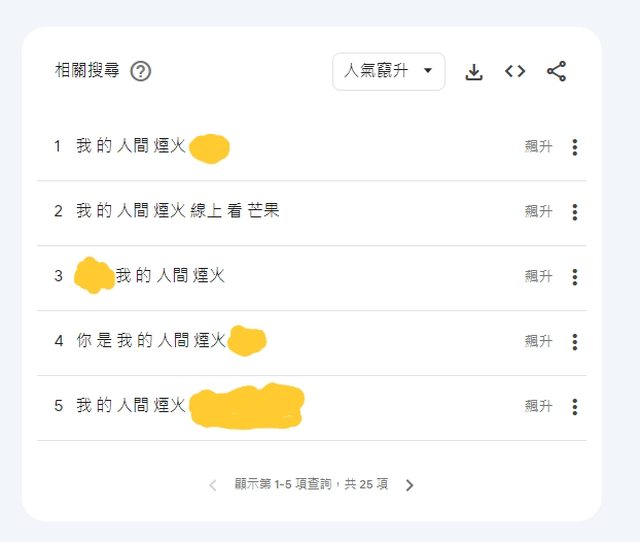Open fifth-ranked related query
The height and width of the screenshot is (542, 640).
pos(131,406)
